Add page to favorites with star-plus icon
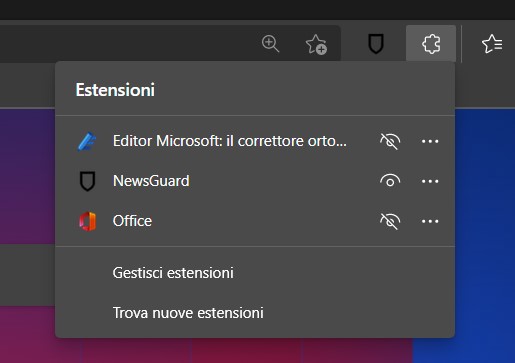This screenshot has height=363, width=515. [316, 44]
